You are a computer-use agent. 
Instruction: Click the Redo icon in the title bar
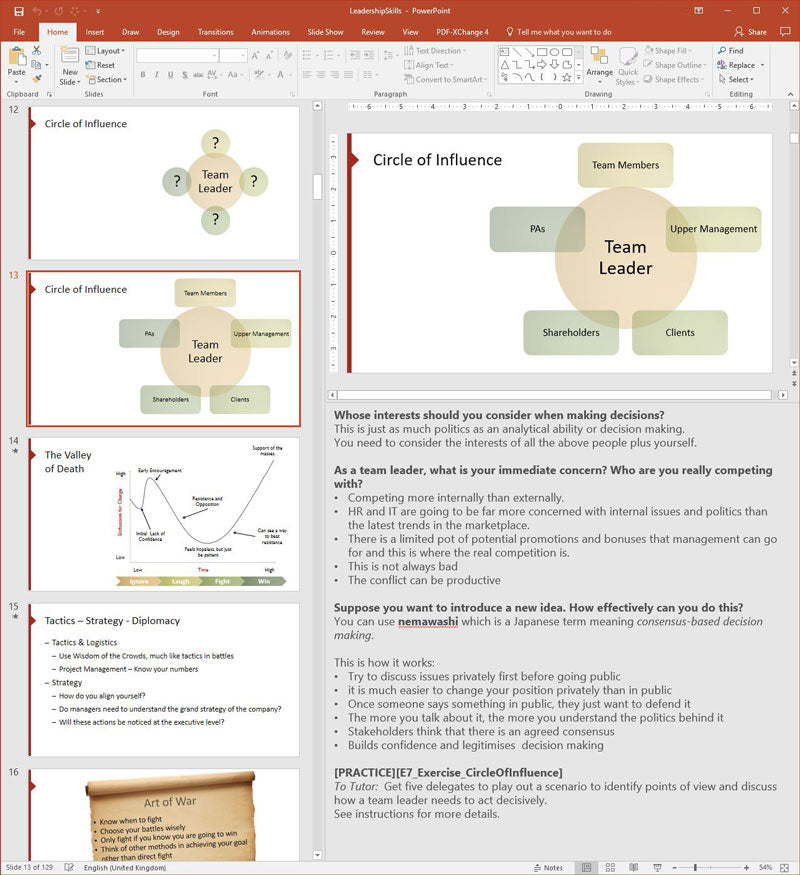59,11
